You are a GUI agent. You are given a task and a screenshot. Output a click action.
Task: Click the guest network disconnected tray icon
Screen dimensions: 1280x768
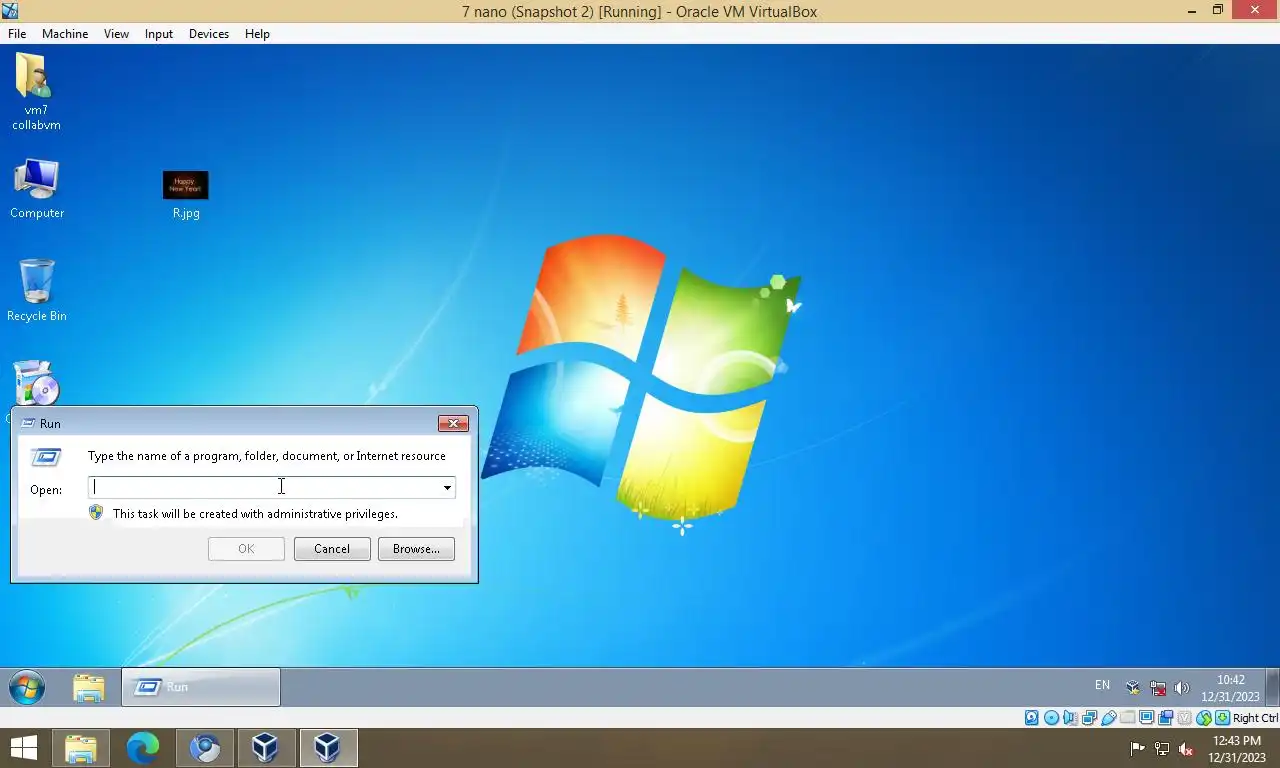coord(1158,688)
